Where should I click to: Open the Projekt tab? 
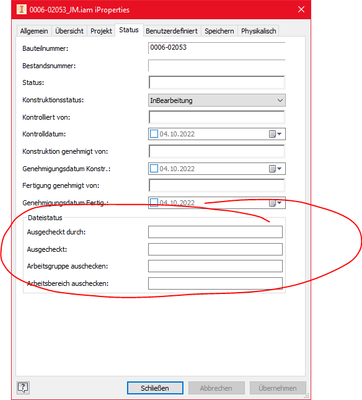click(x=101, y=31)
